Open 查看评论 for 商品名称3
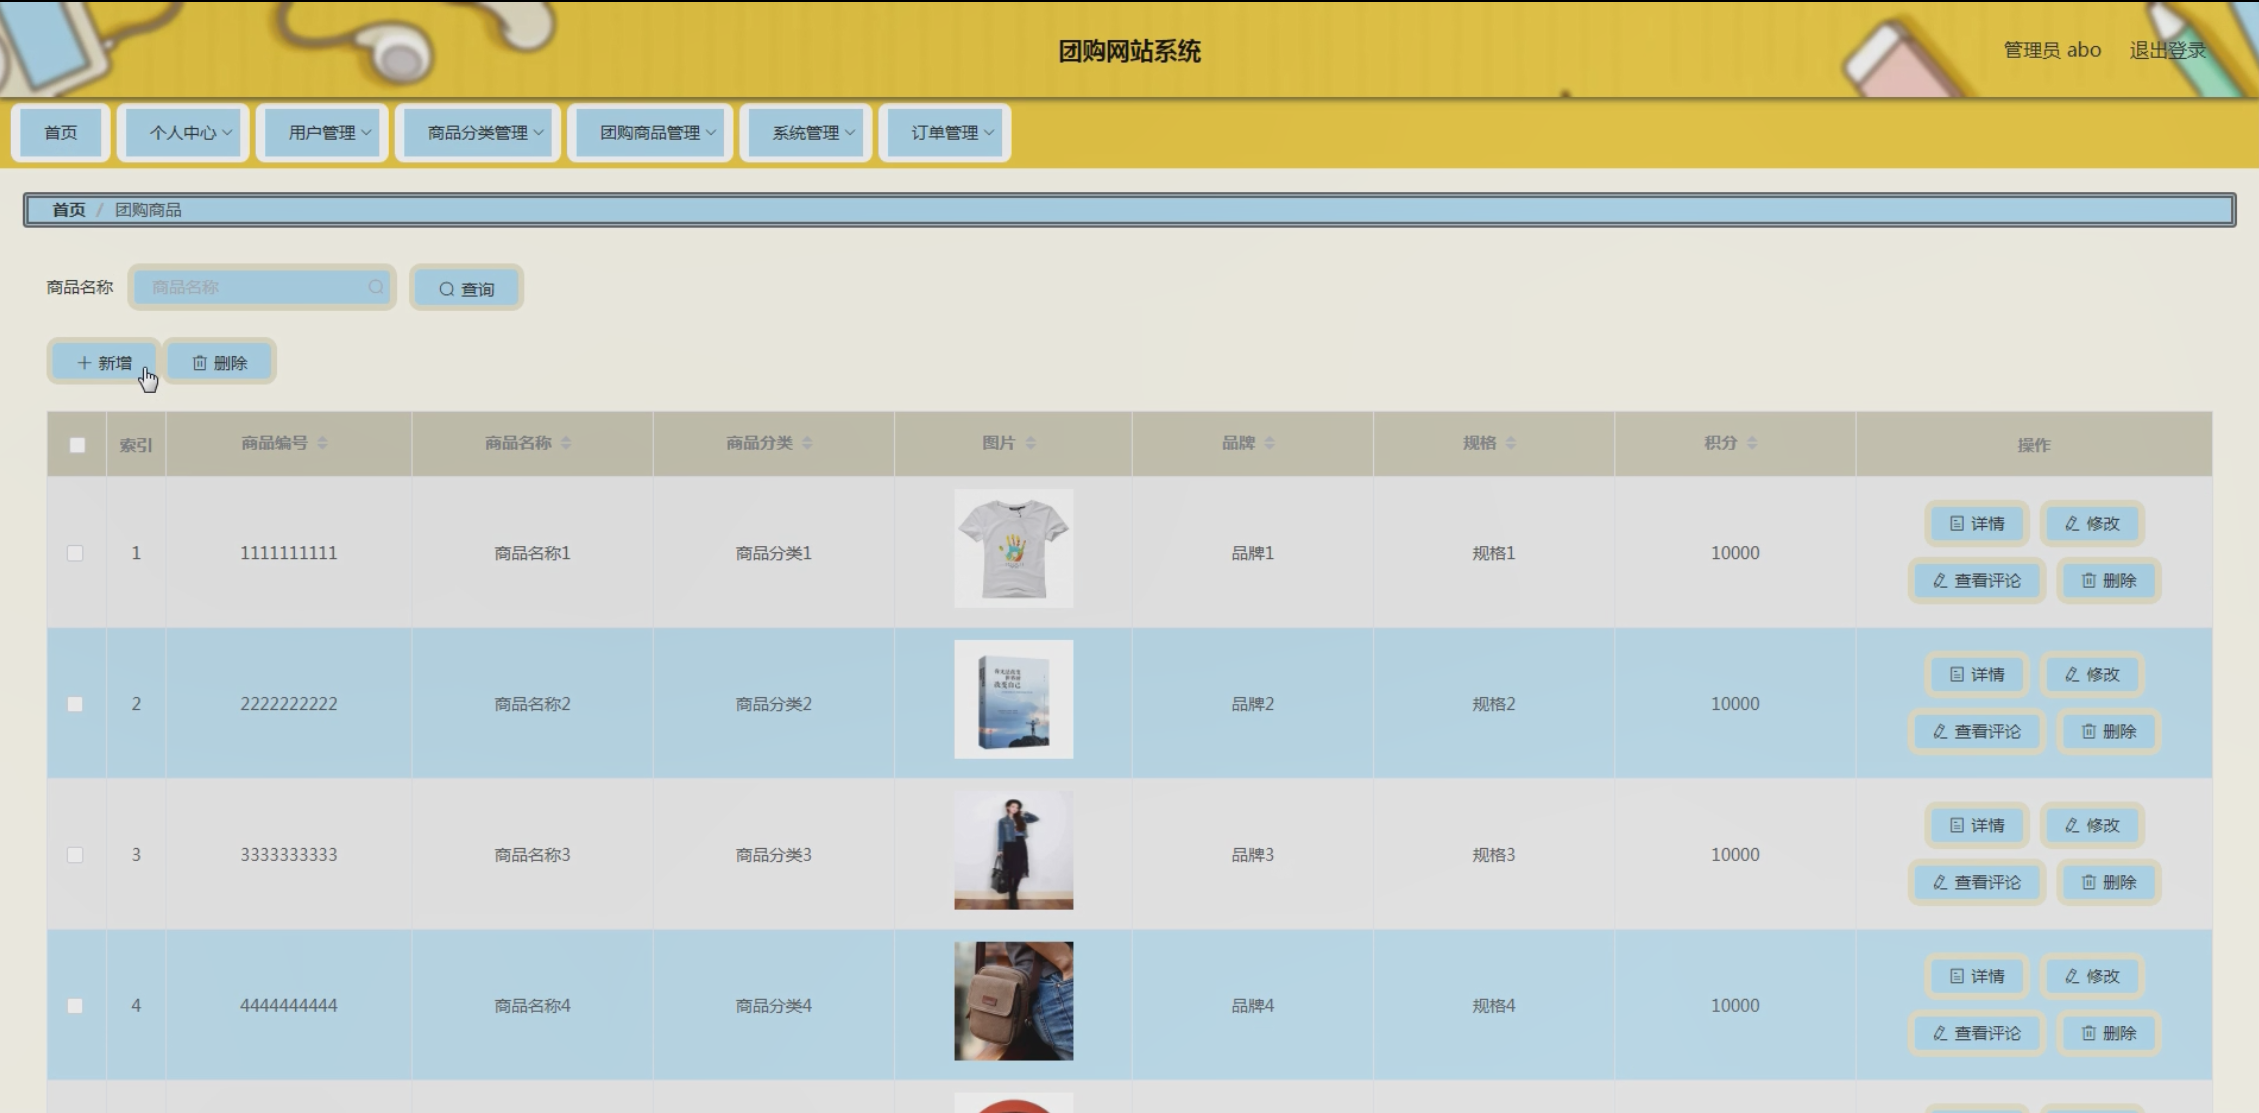Screen dimensions: 2259x1113 coord(1976,882)
